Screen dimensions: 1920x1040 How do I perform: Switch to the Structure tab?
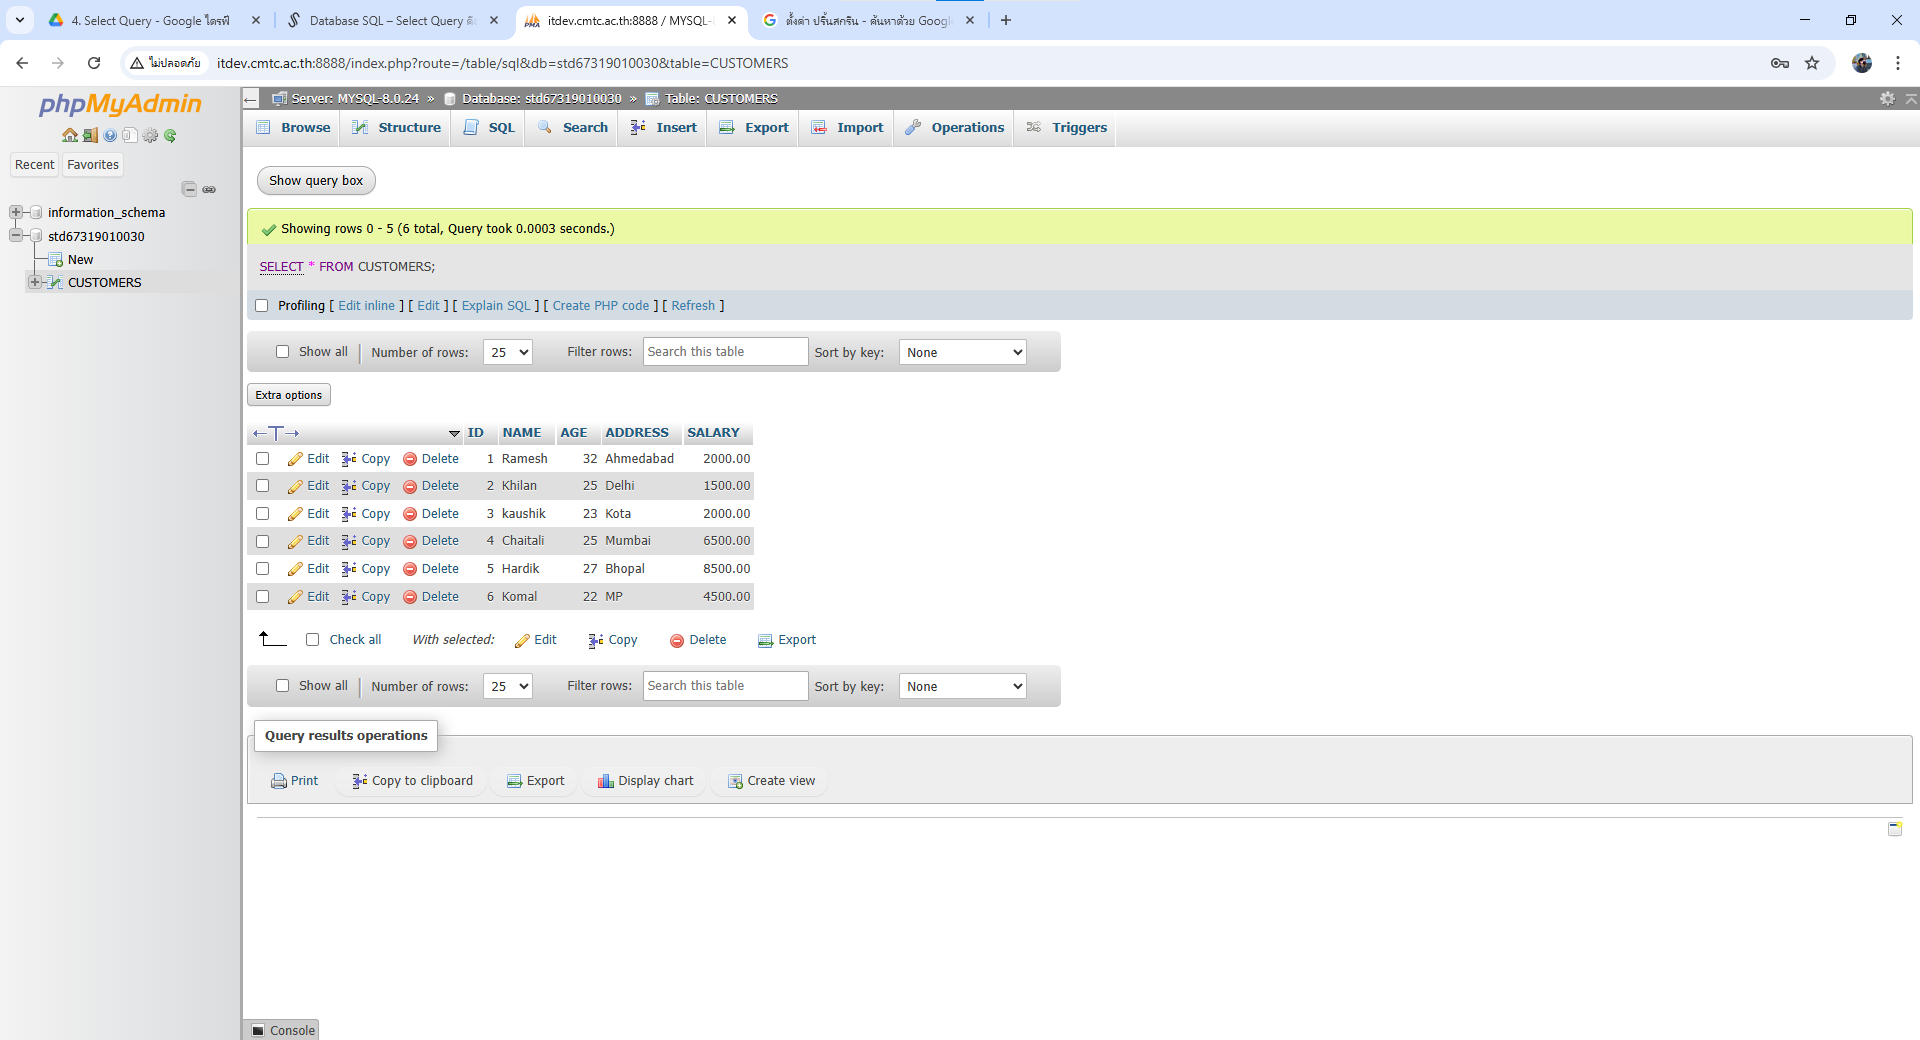click(397, 128)
